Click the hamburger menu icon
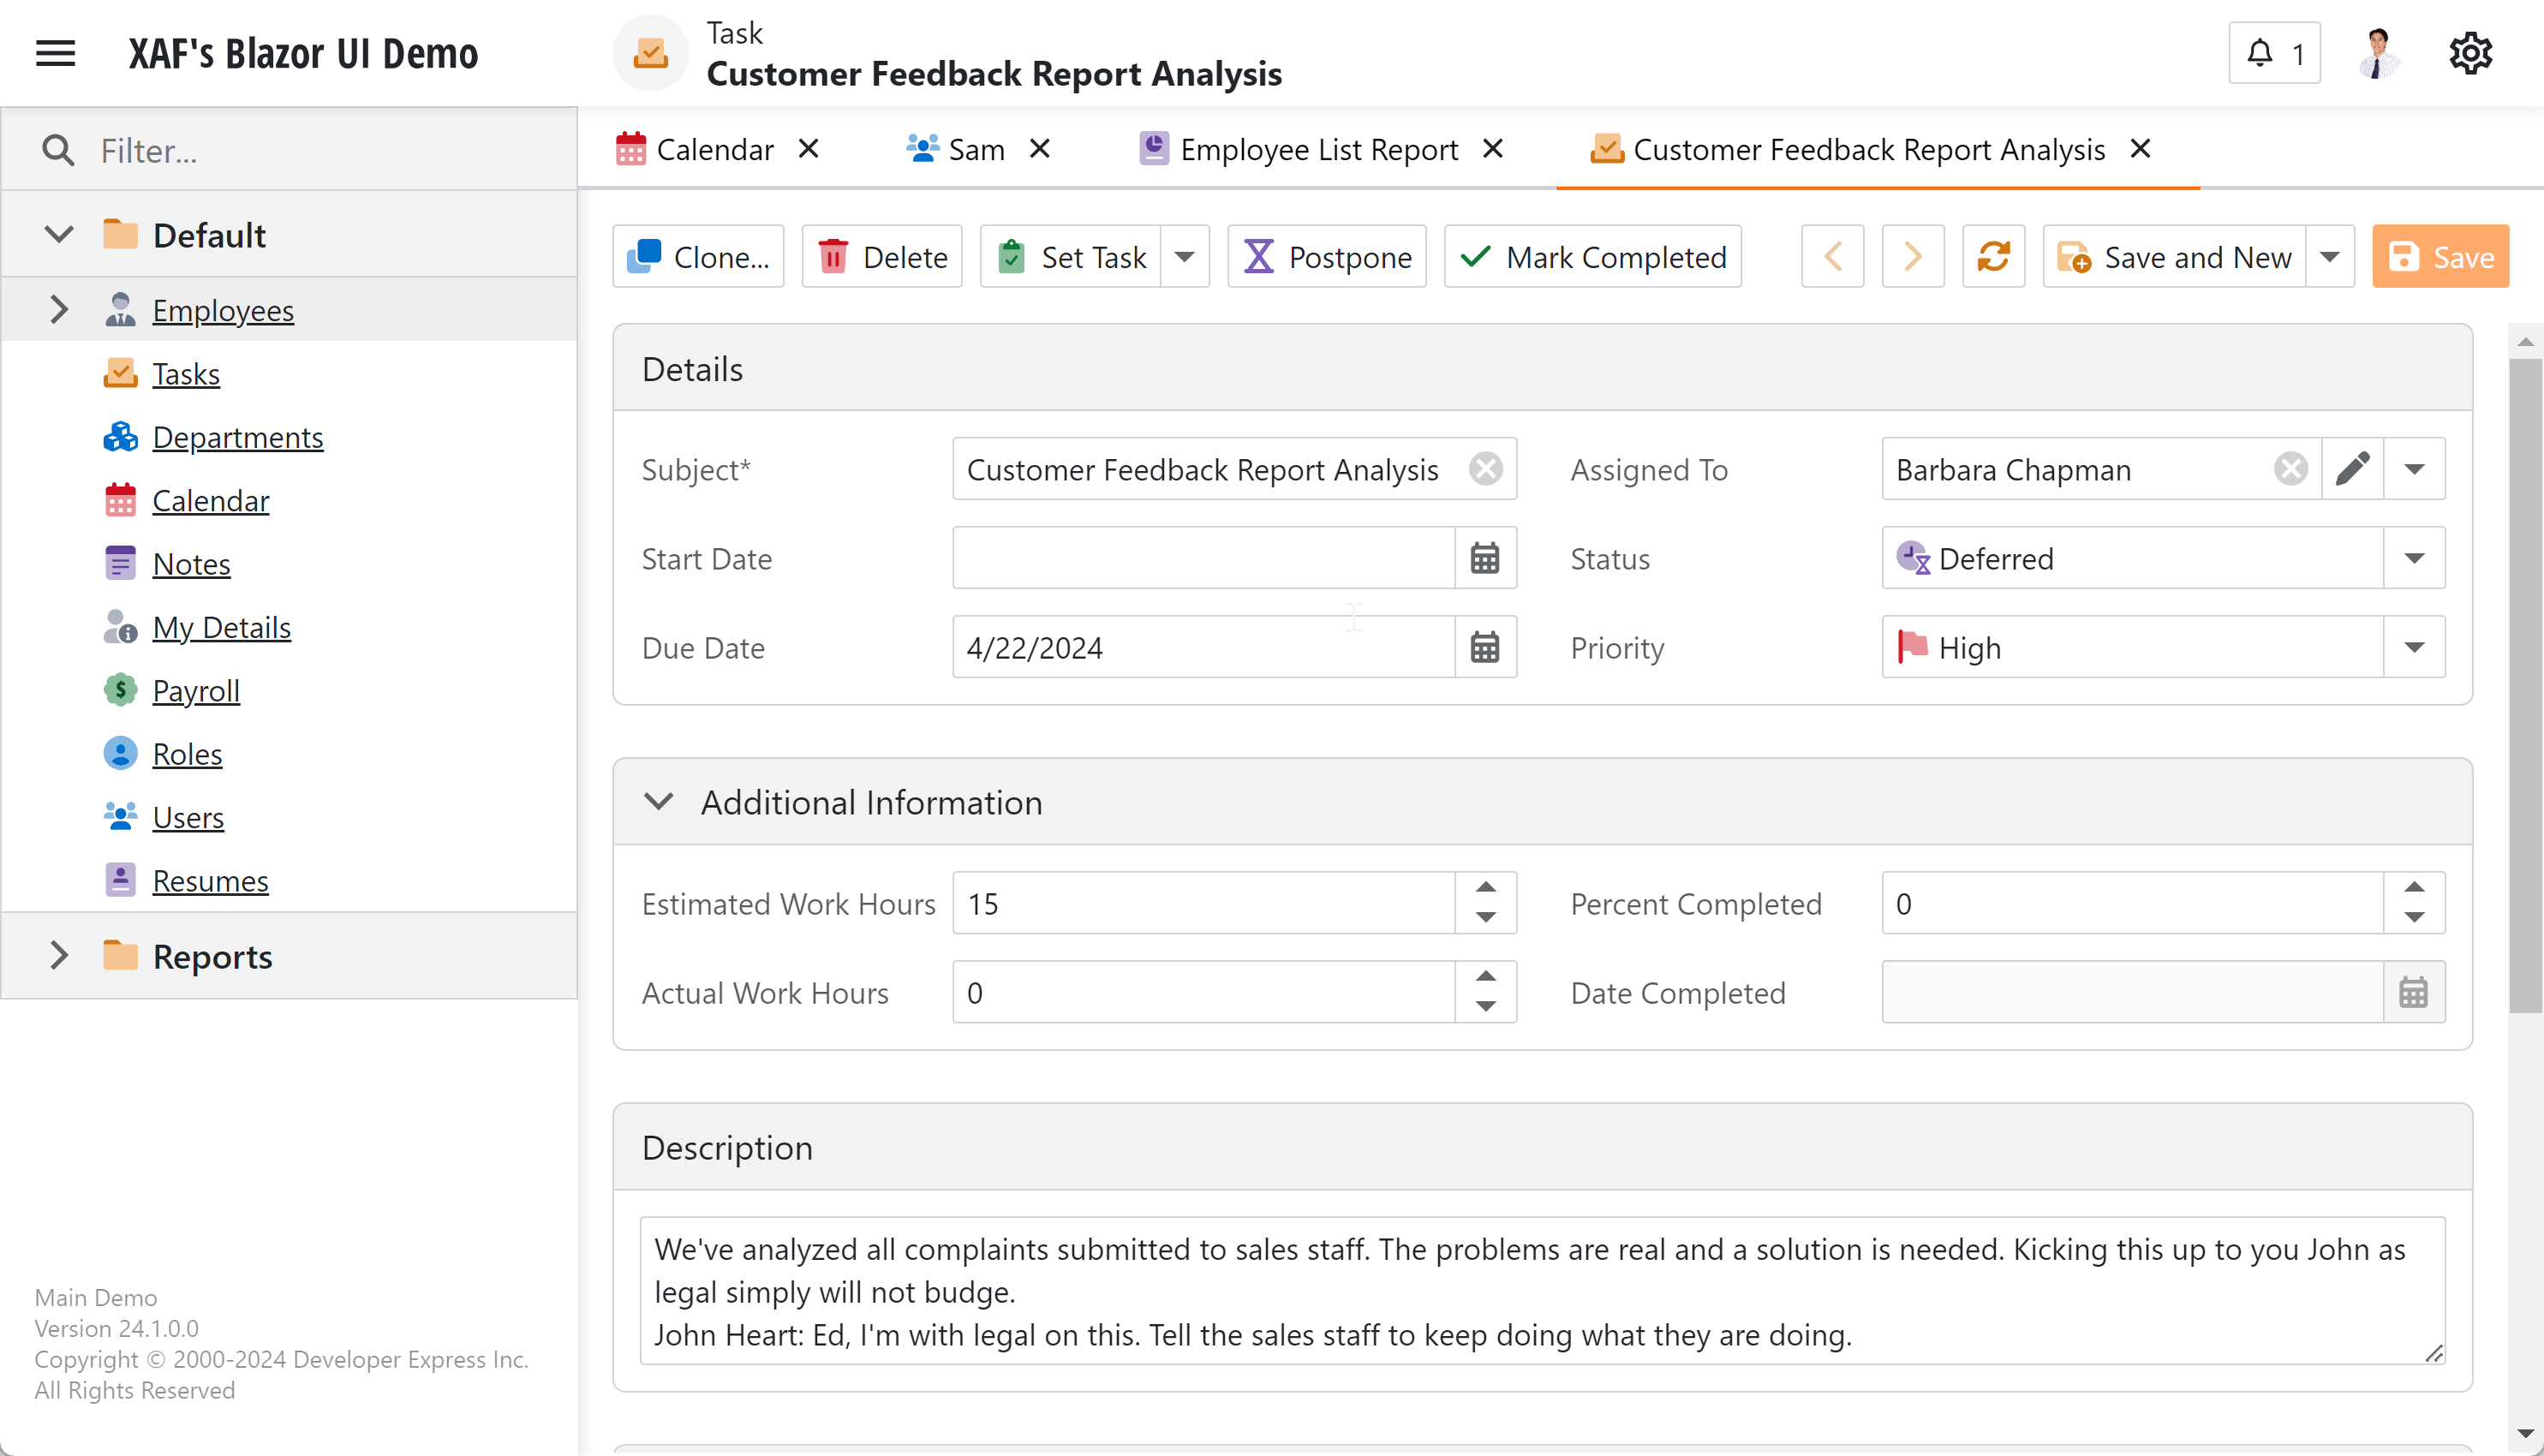The image size is (2544, 1456). (x=56, y=53)
